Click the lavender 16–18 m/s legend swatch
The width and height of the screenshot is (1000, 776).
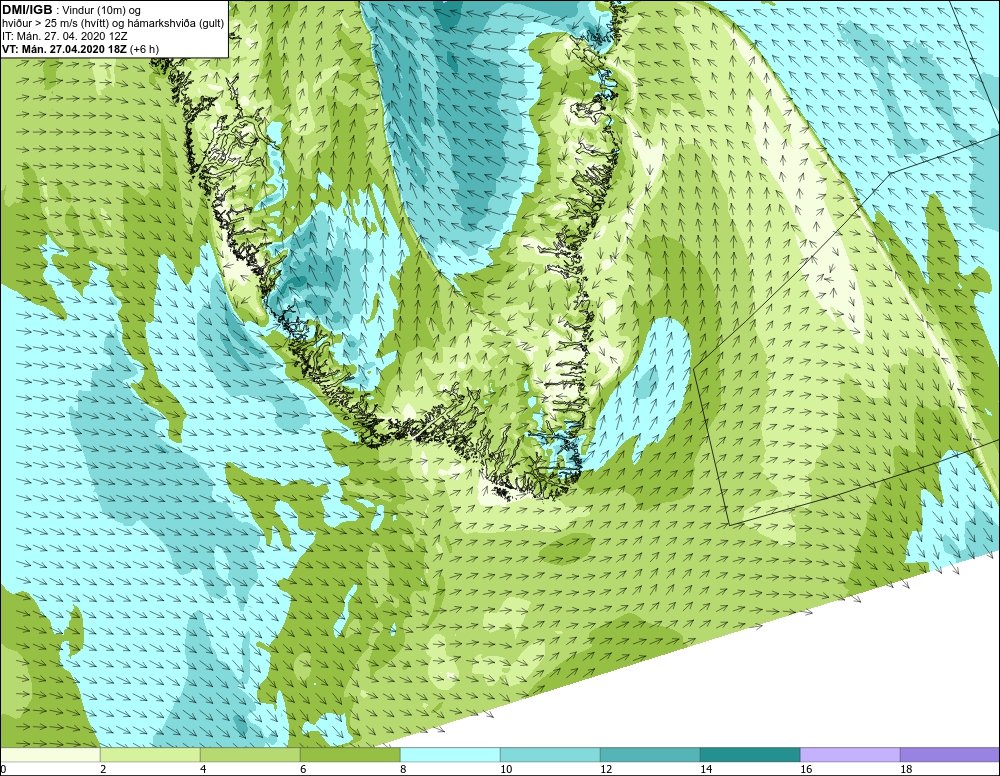pos(850,755)
